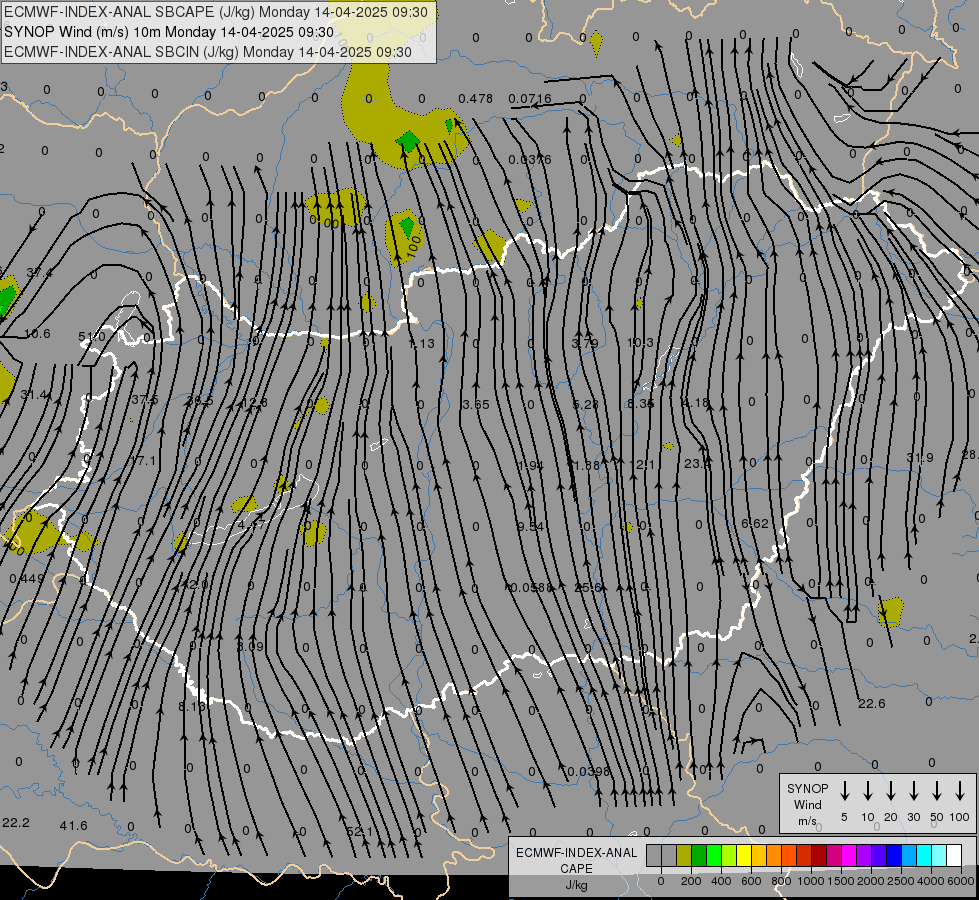Viewport: 979px width, 900px height.
Task: Click the SBCIN title line at top
Action: [208, 52]
